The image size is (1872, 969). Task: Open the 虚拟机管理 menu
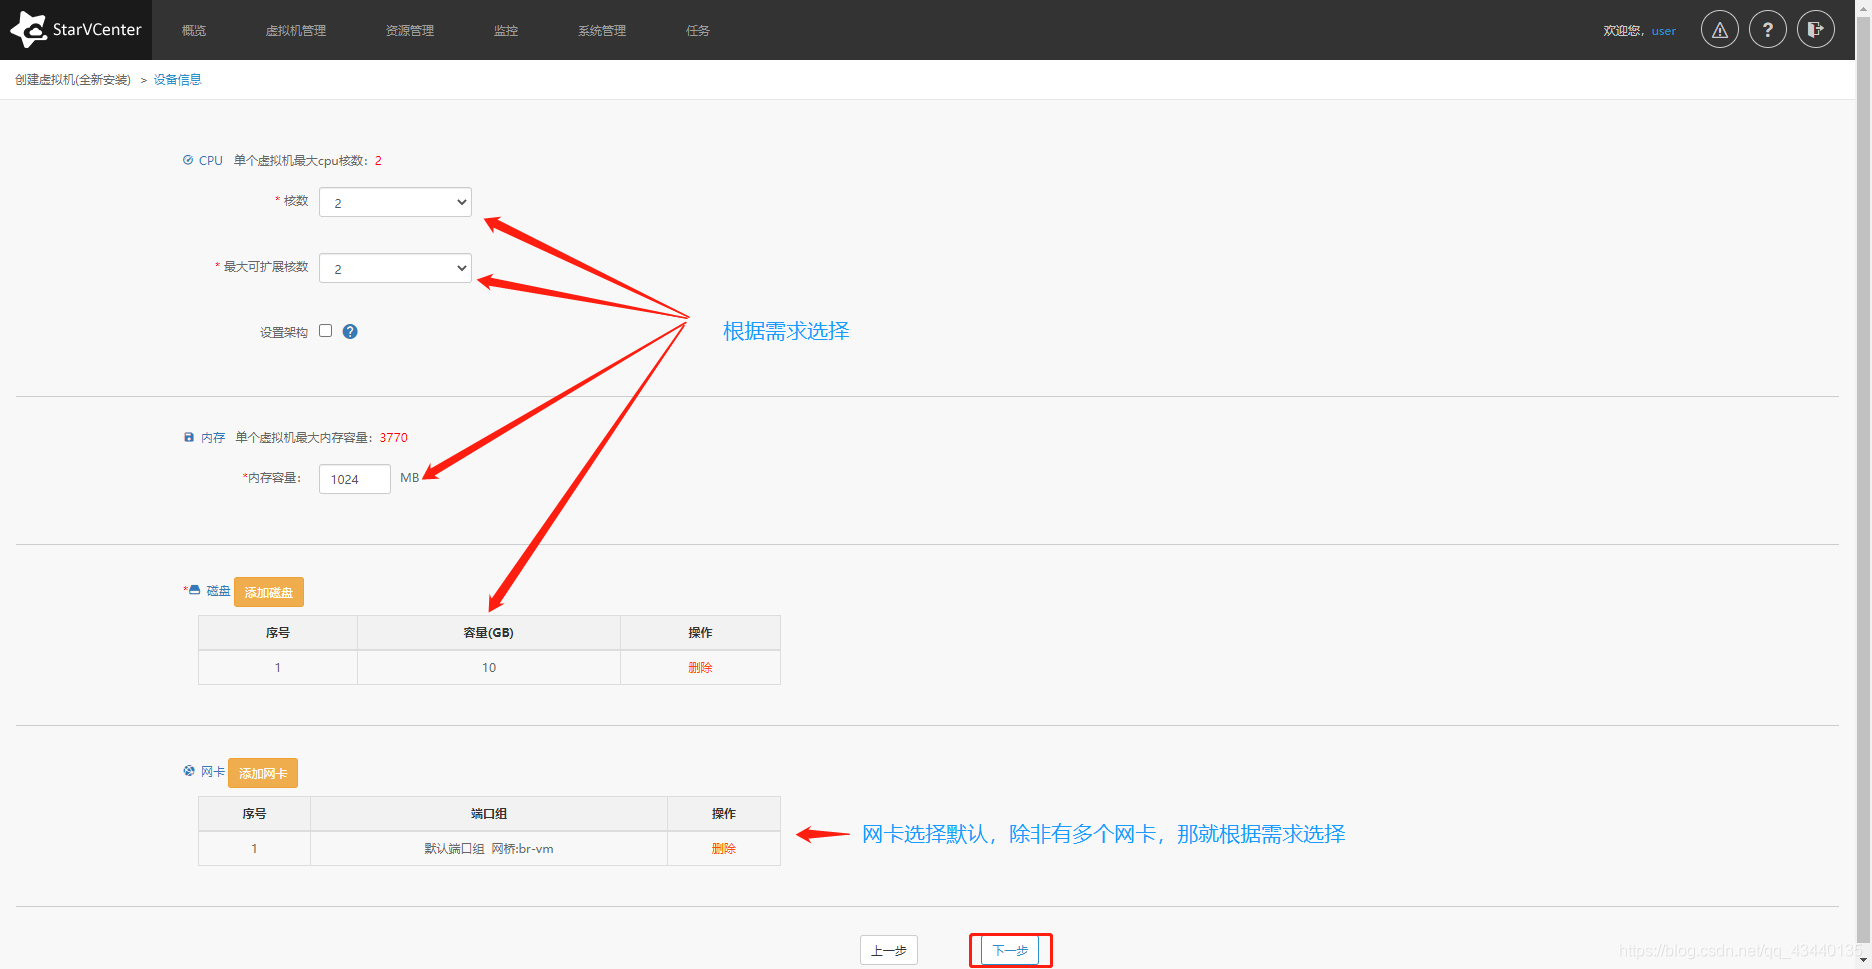point(296,31)
